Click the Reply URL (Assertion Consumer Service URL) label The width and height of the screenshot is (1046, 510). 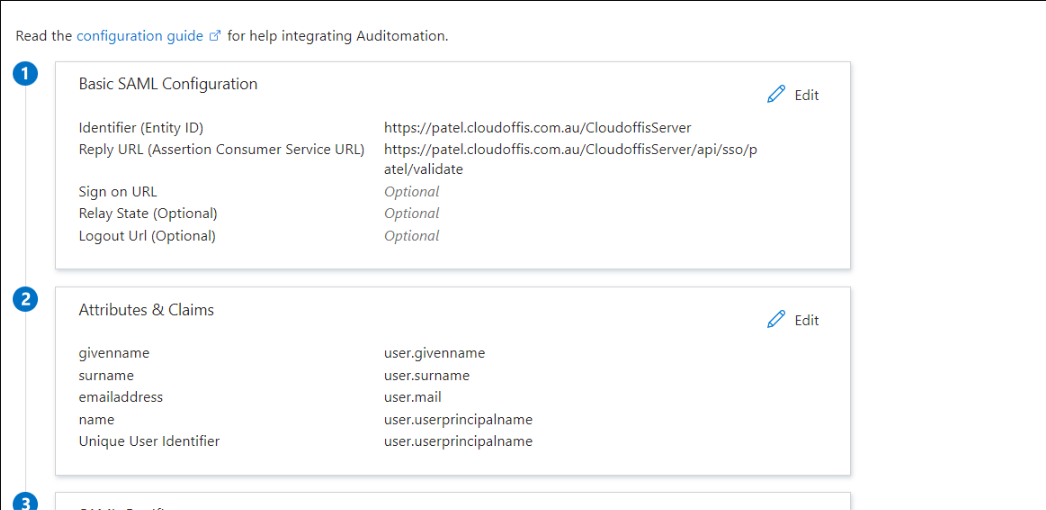pos(221,150)
